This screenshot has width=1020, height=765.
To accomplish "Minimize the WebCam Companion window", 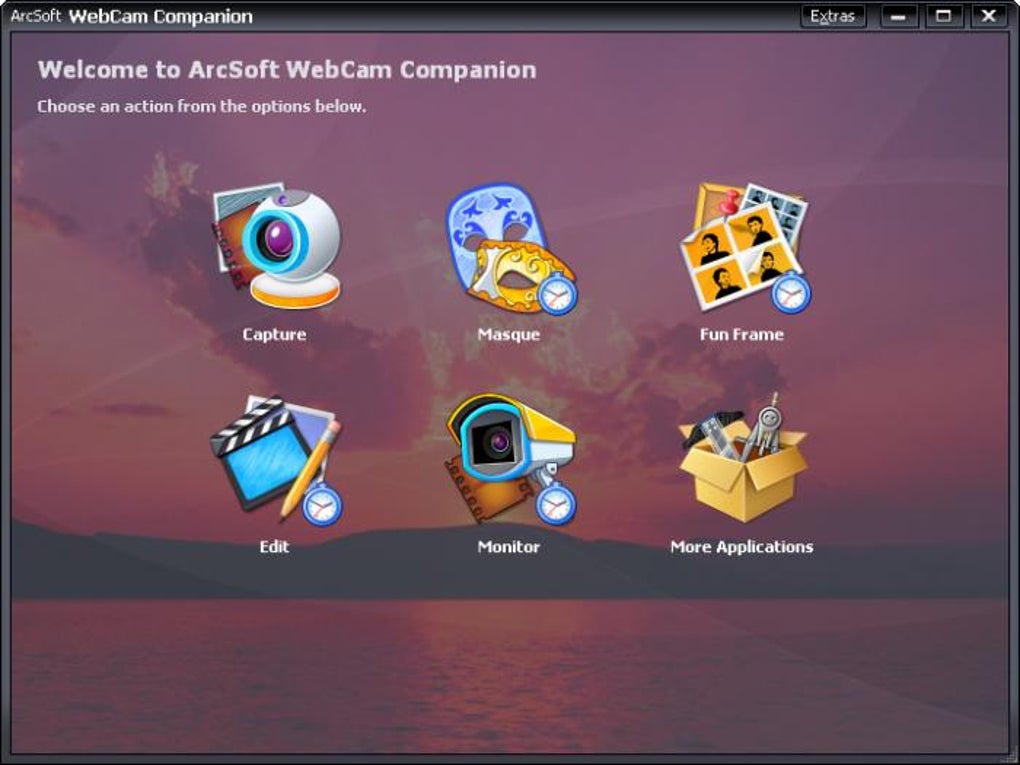I will tap(898, 16).
